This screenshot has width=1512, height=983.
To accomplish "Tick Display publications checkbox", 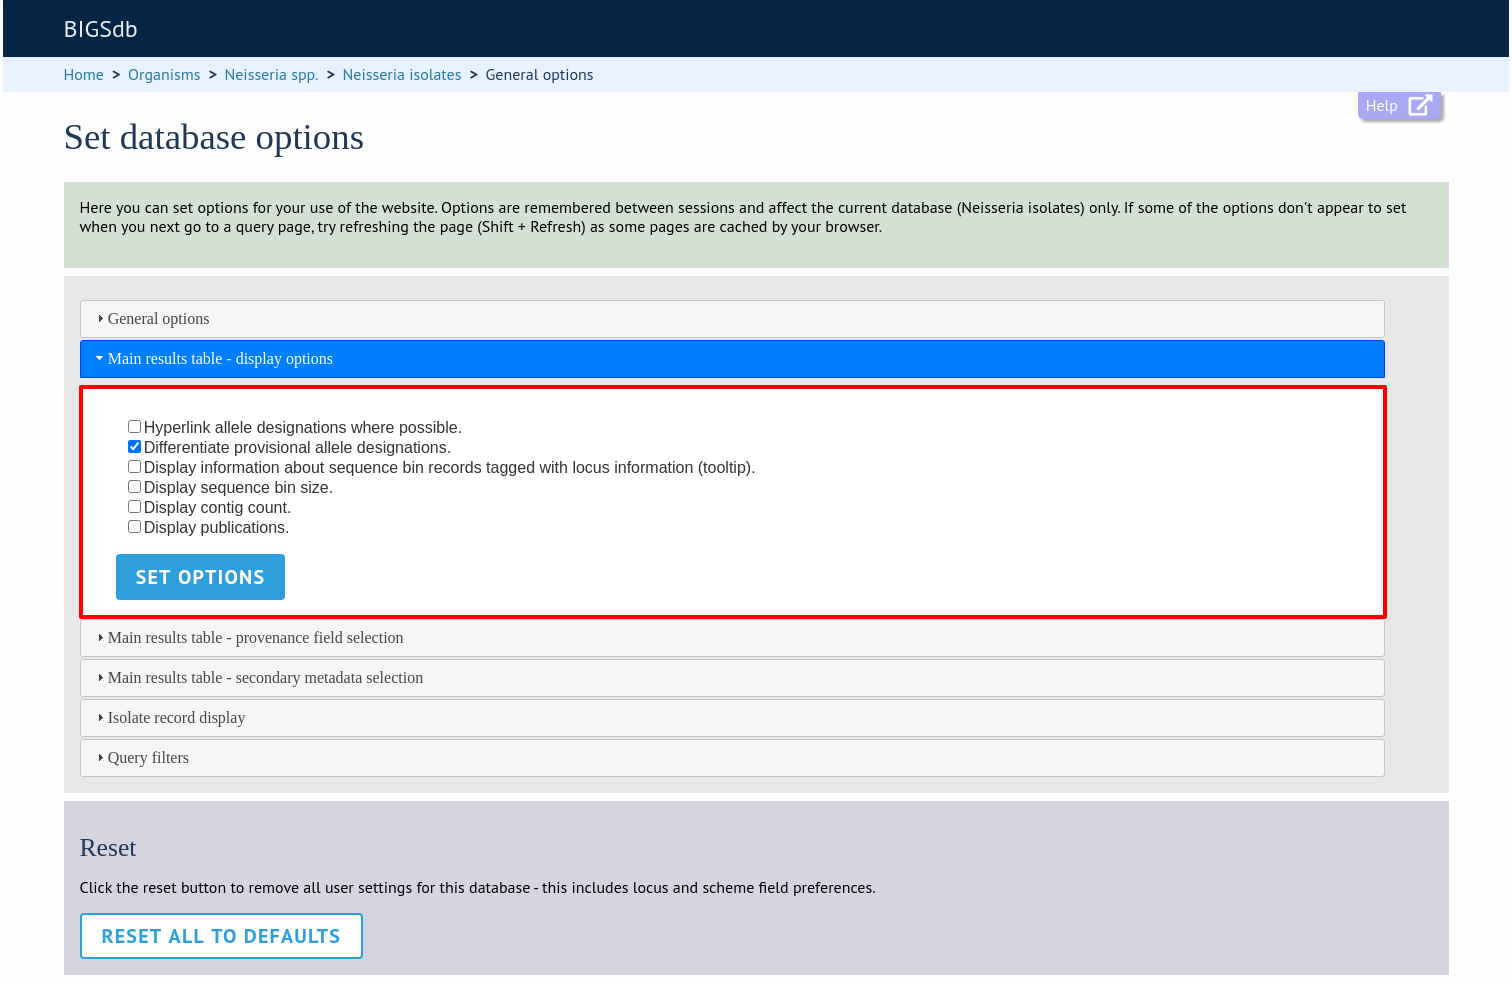I will pos(134,527).
